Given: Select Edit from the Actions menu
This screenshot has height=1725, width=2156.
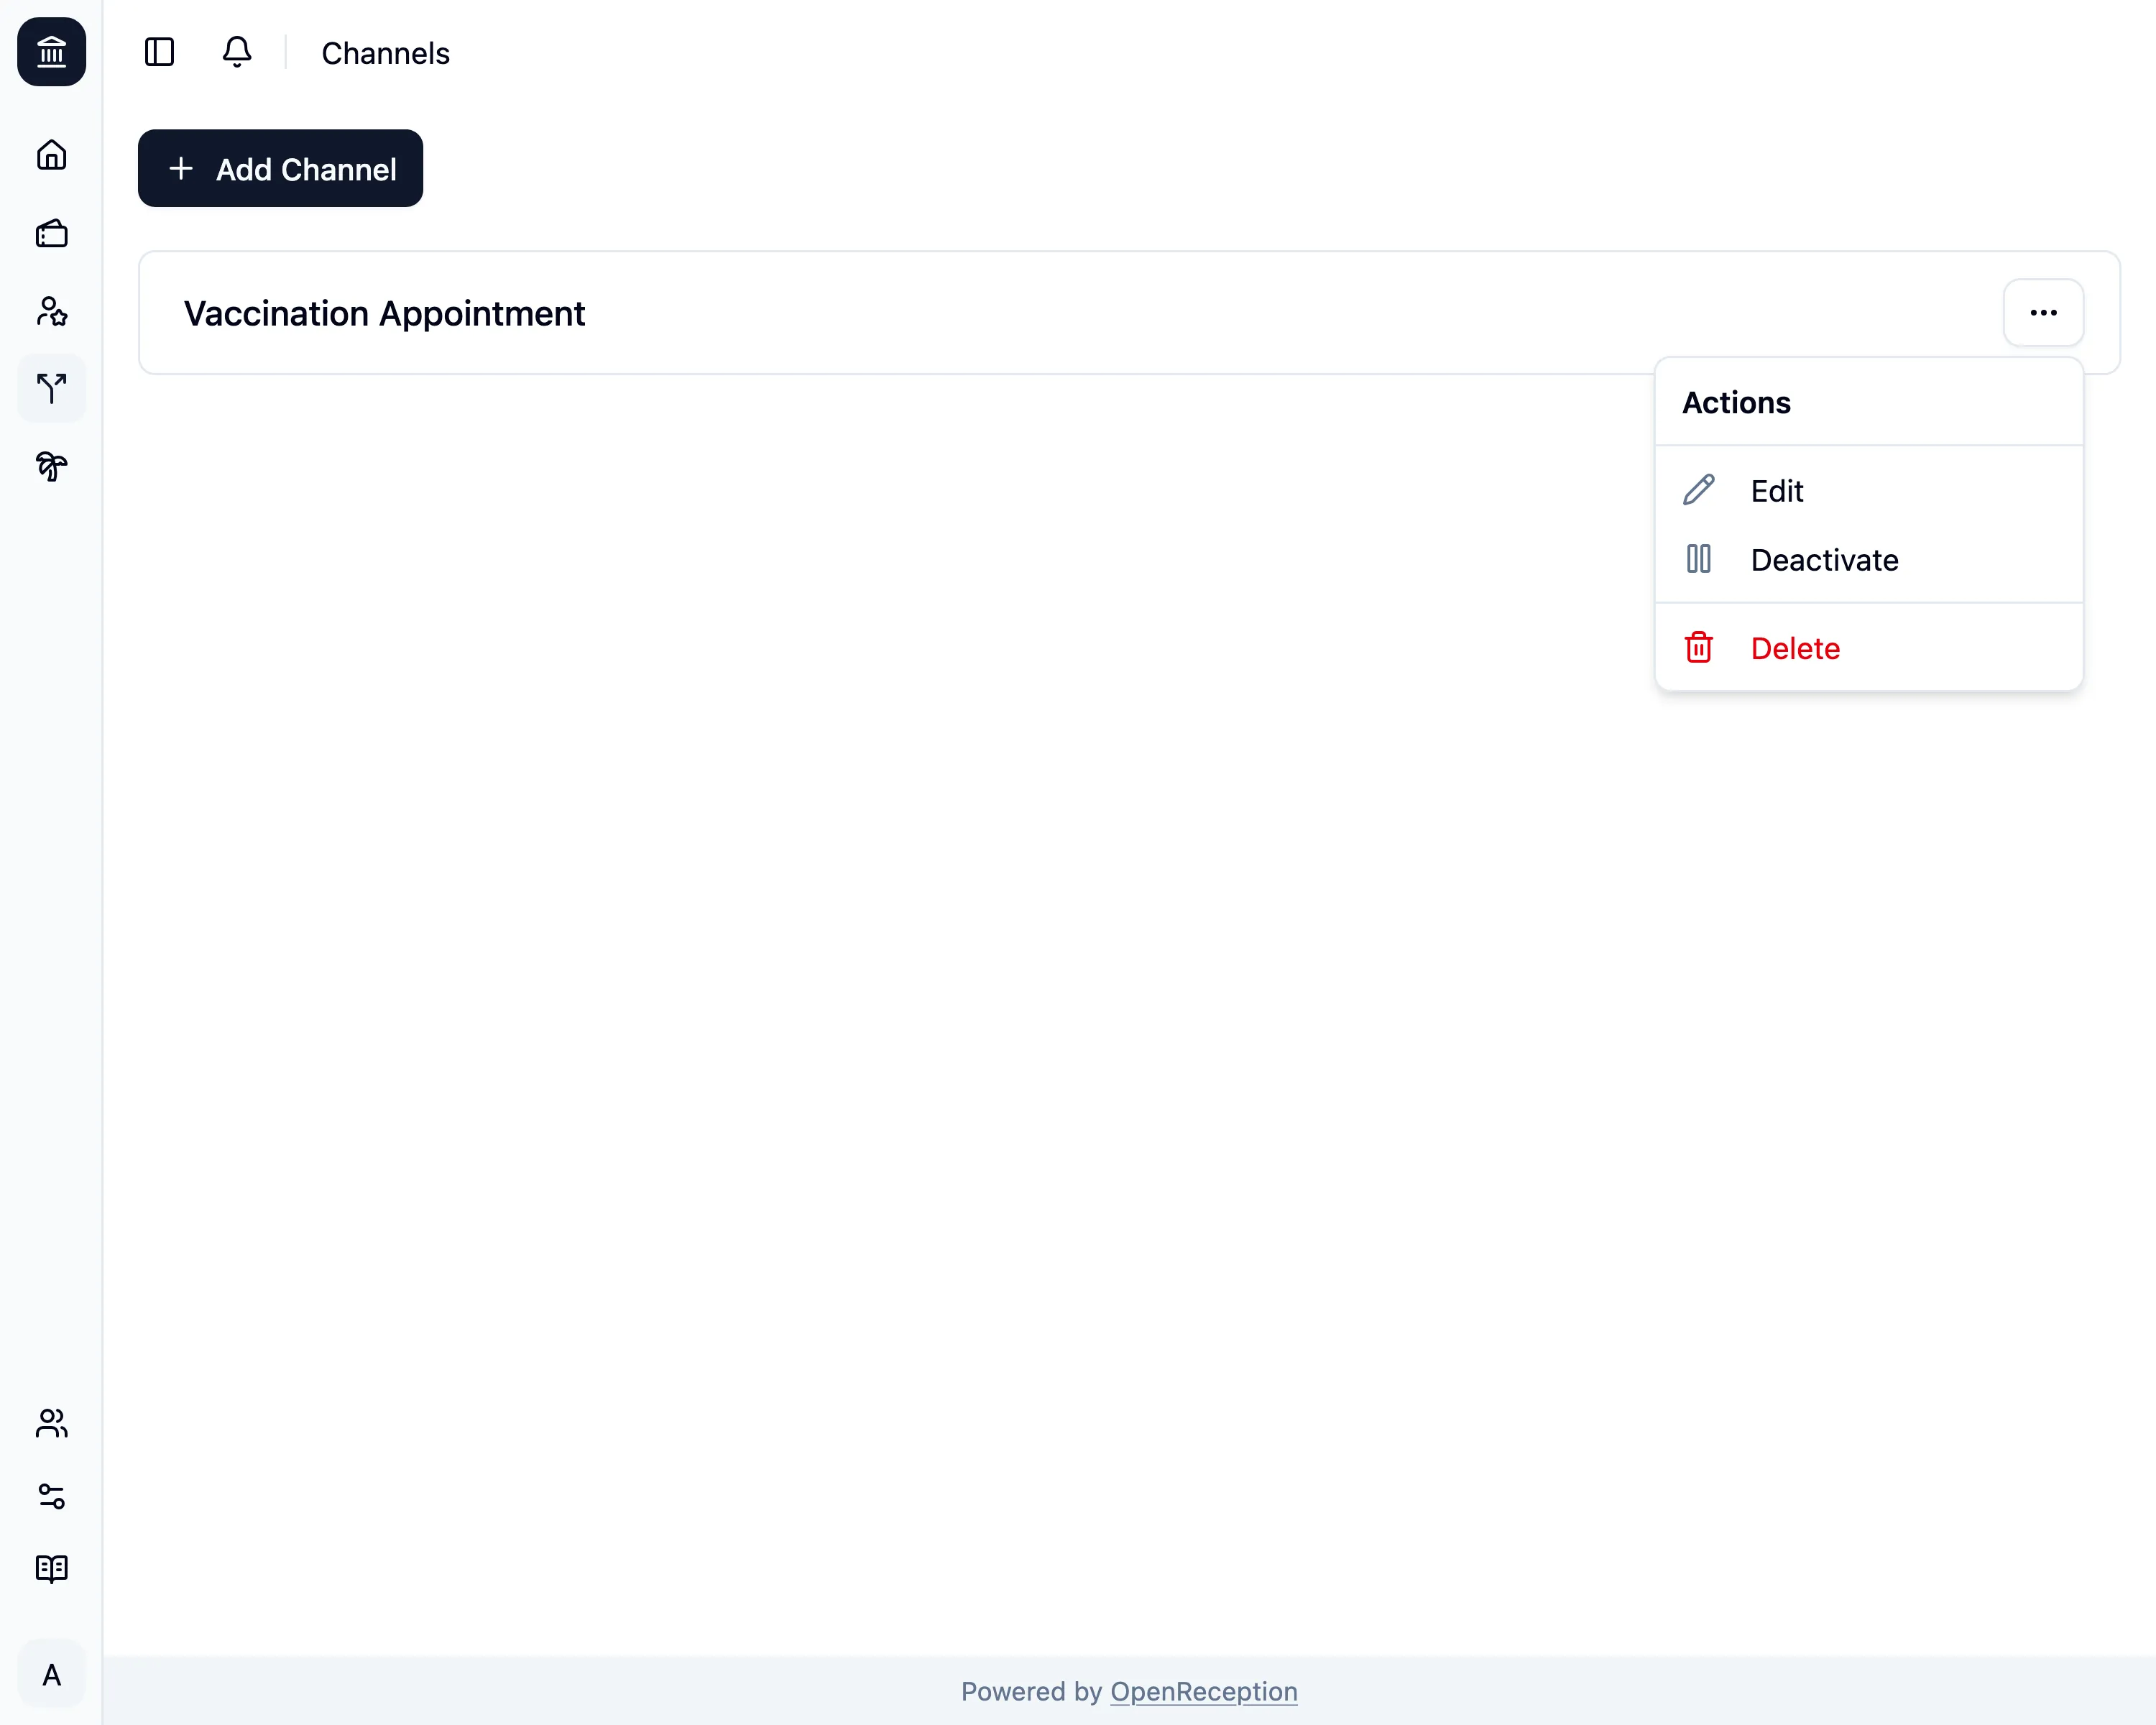Looking at the screenshot, I should (1776, 490).
